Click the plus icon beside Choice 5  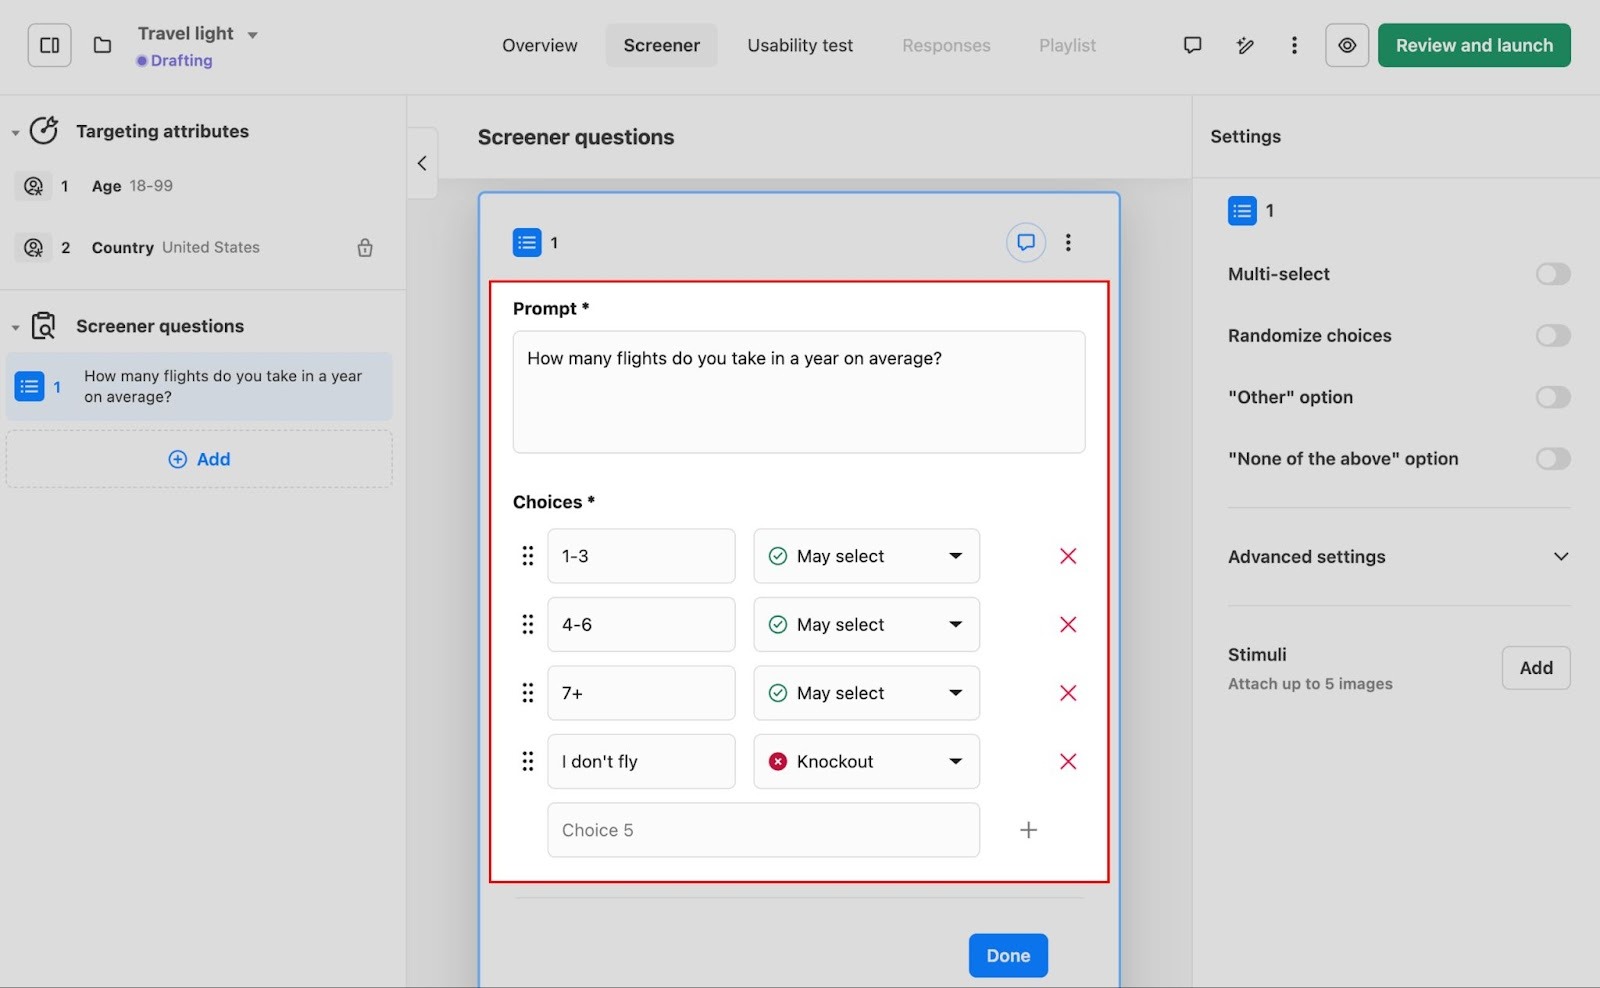point(1028,830)
